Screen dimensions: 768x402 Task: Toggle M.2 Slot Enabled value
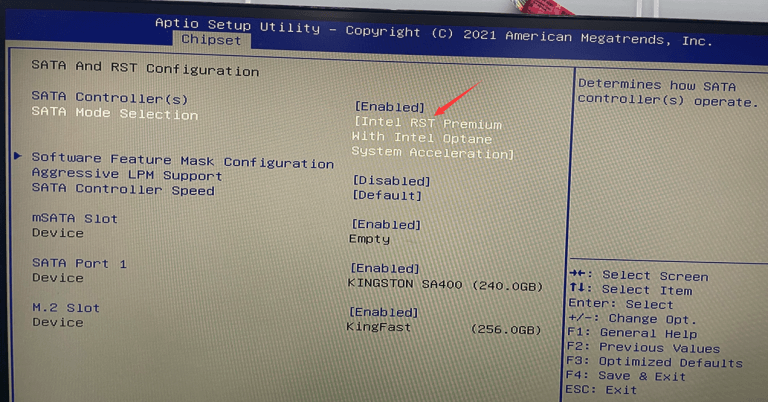384,312
